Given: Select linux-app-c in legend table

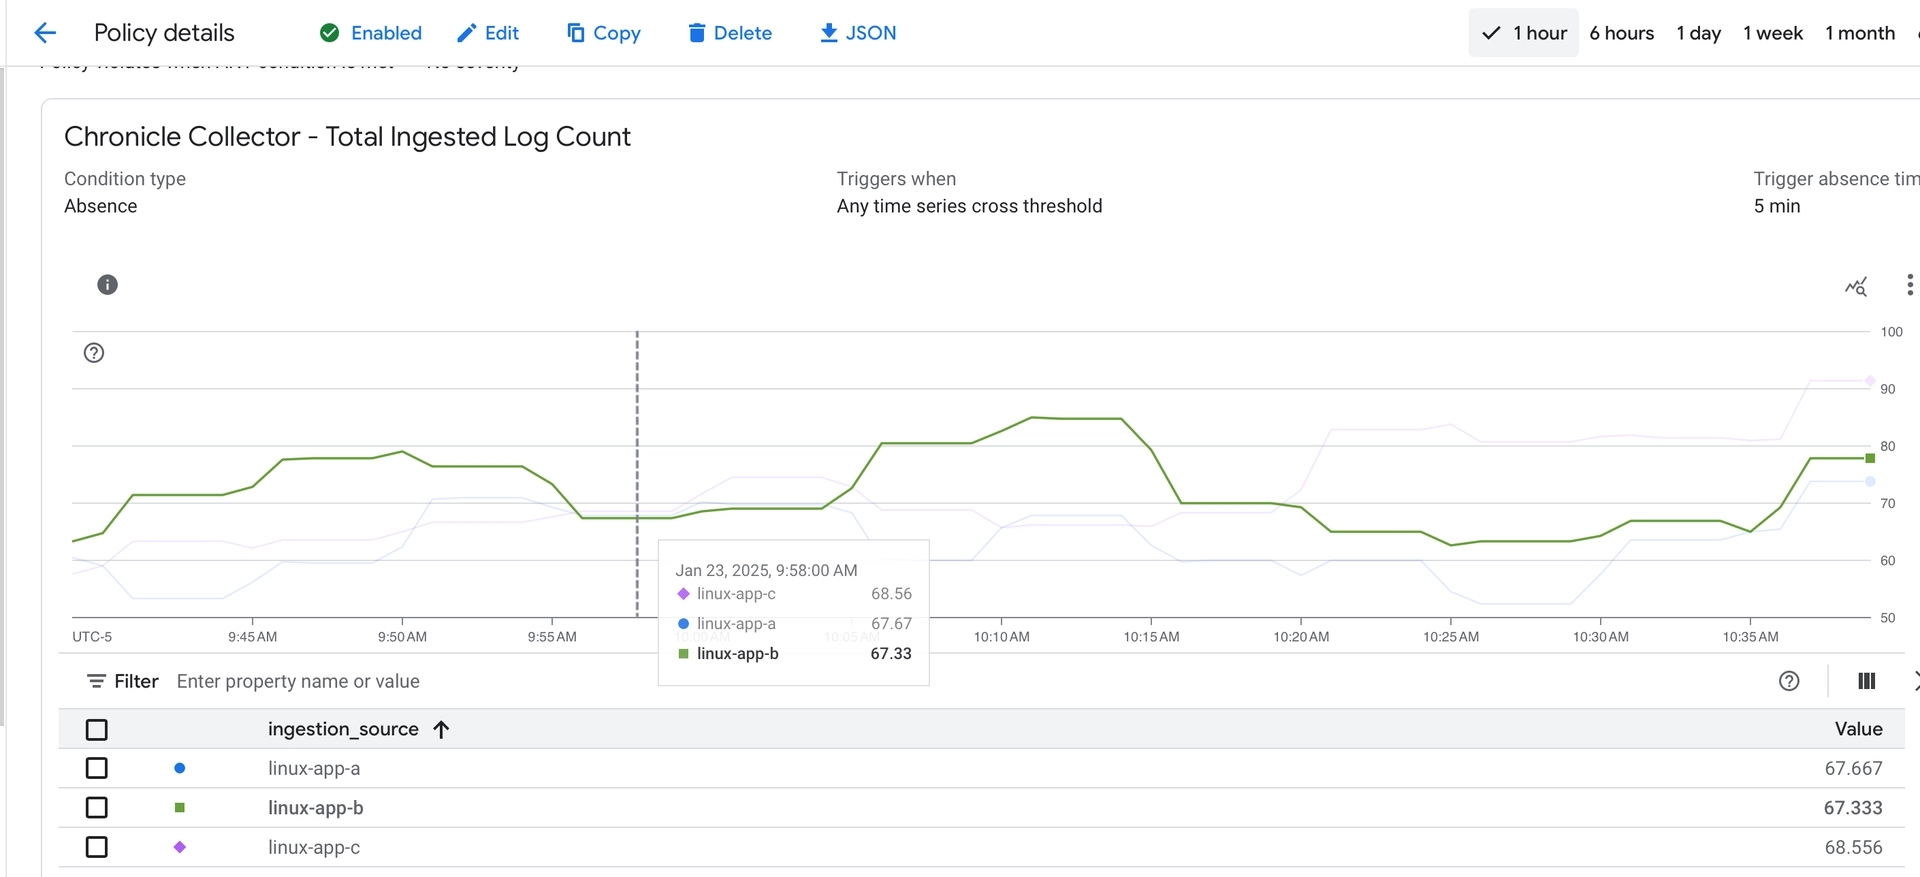Looking at the screenshot, I should [x=314, y=847].
